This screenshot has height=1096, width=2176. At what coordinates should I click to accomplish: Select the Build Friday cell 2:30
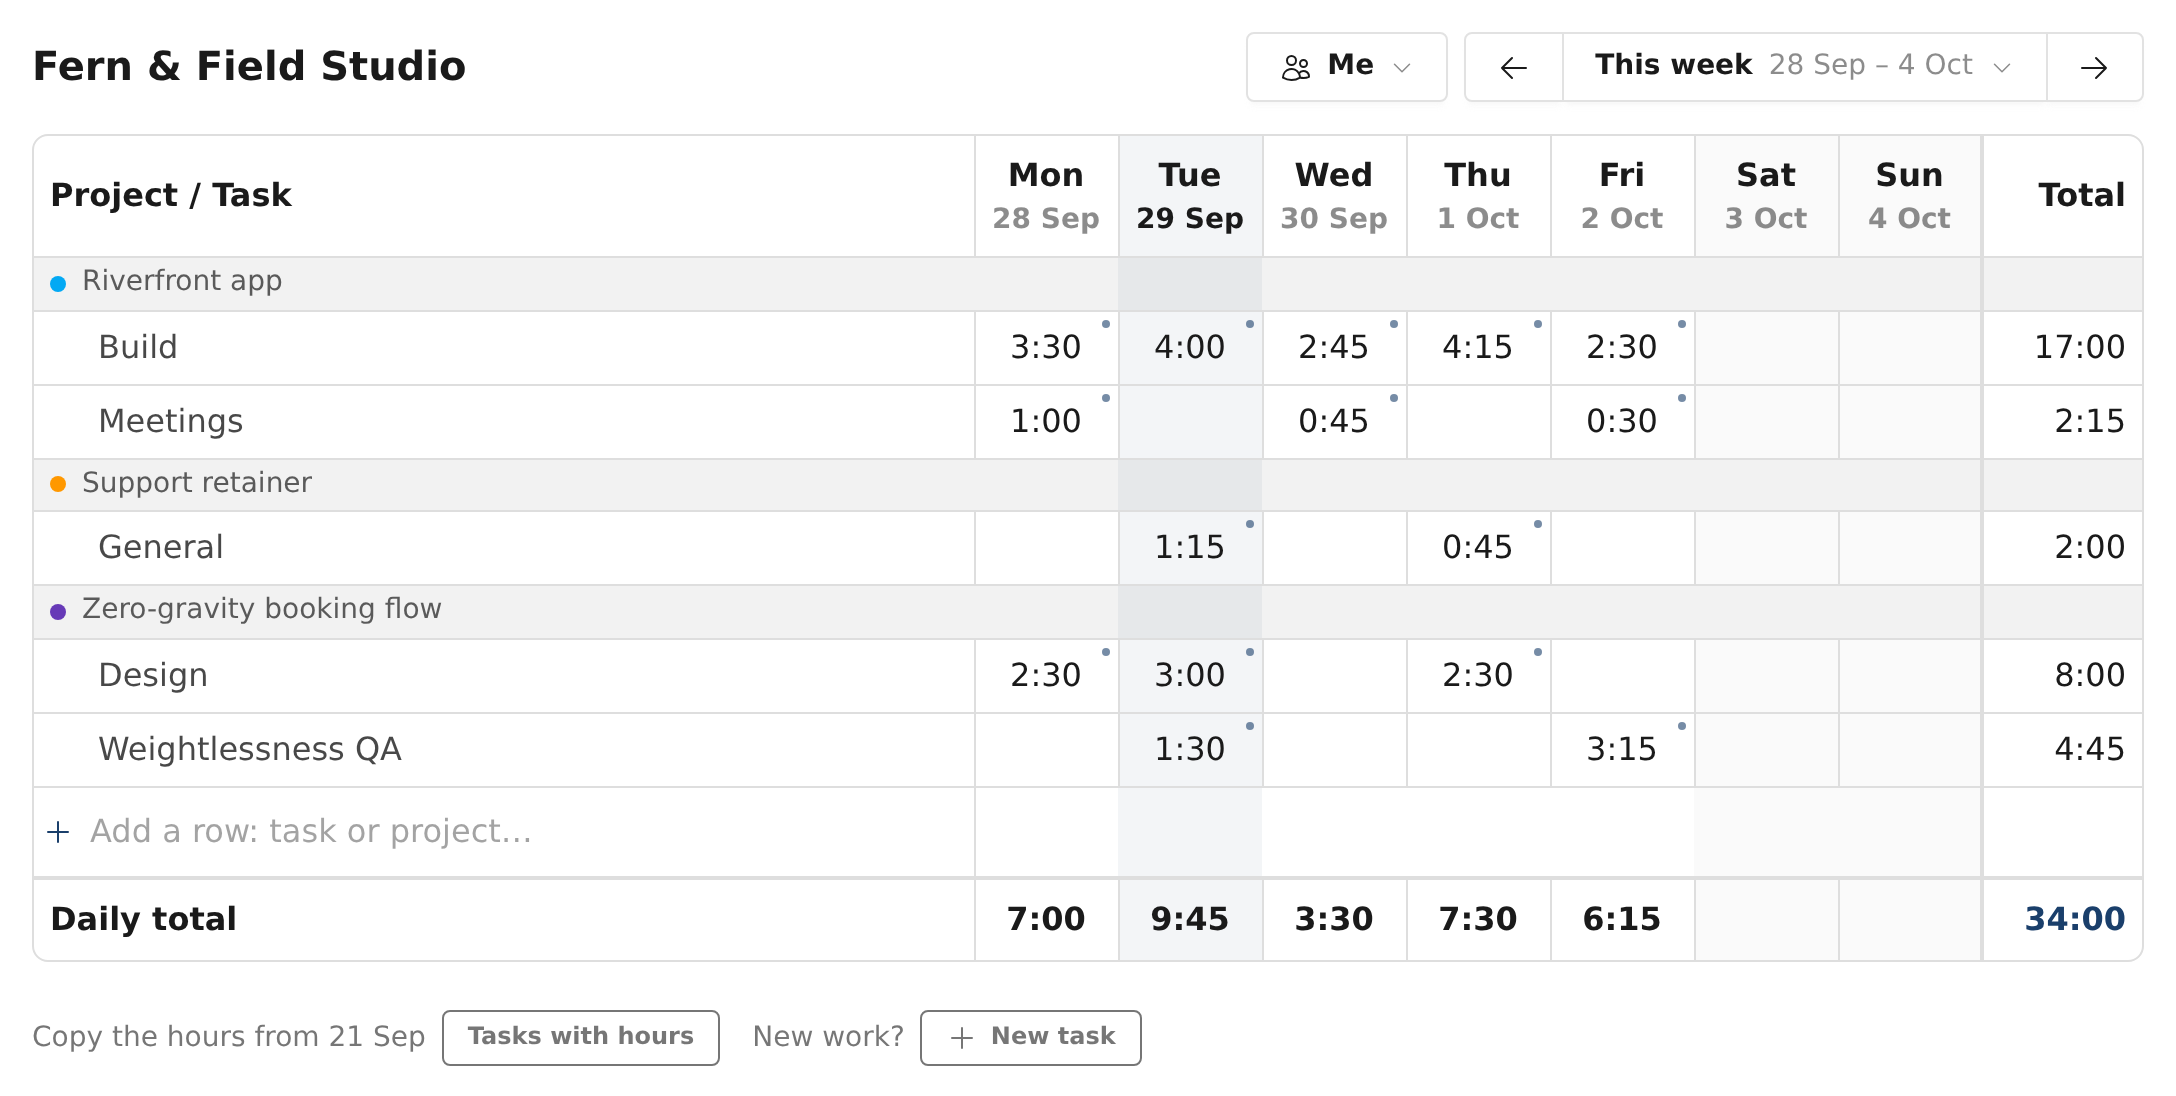pyautogui.click(x=1622, y=348)
